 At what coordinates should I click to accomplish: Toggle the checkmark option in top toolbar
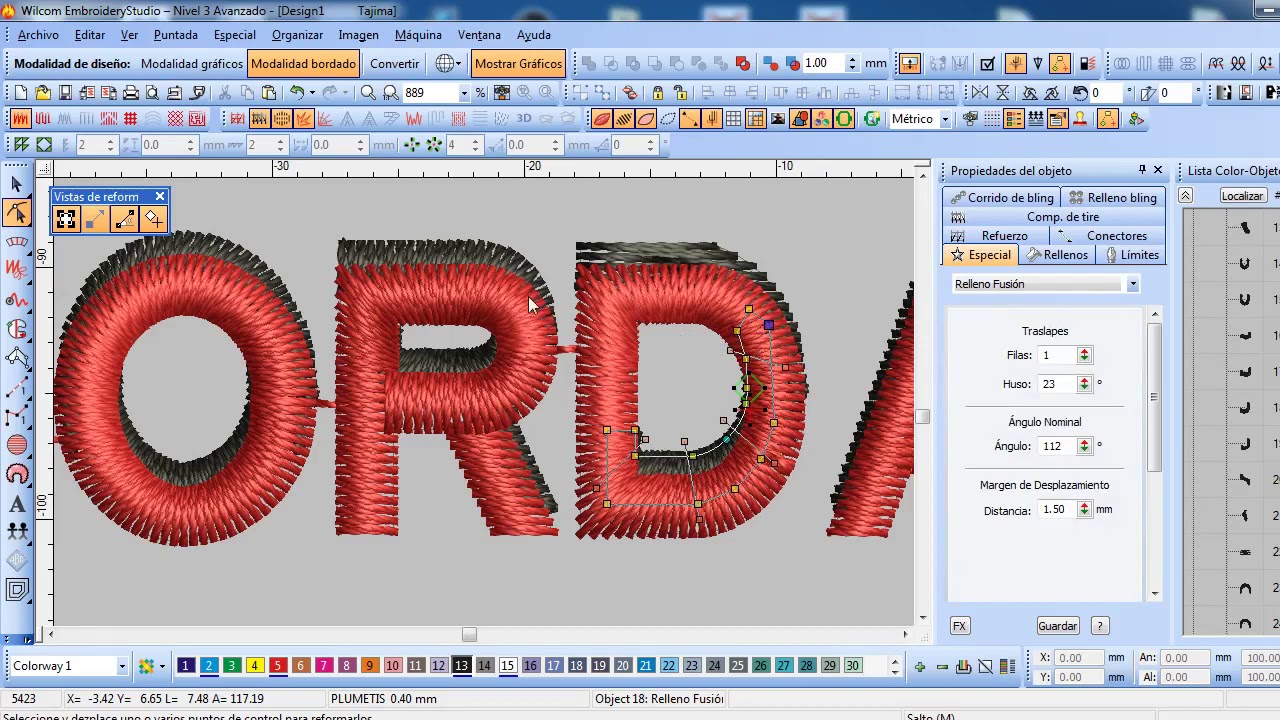tap(987, 63)
